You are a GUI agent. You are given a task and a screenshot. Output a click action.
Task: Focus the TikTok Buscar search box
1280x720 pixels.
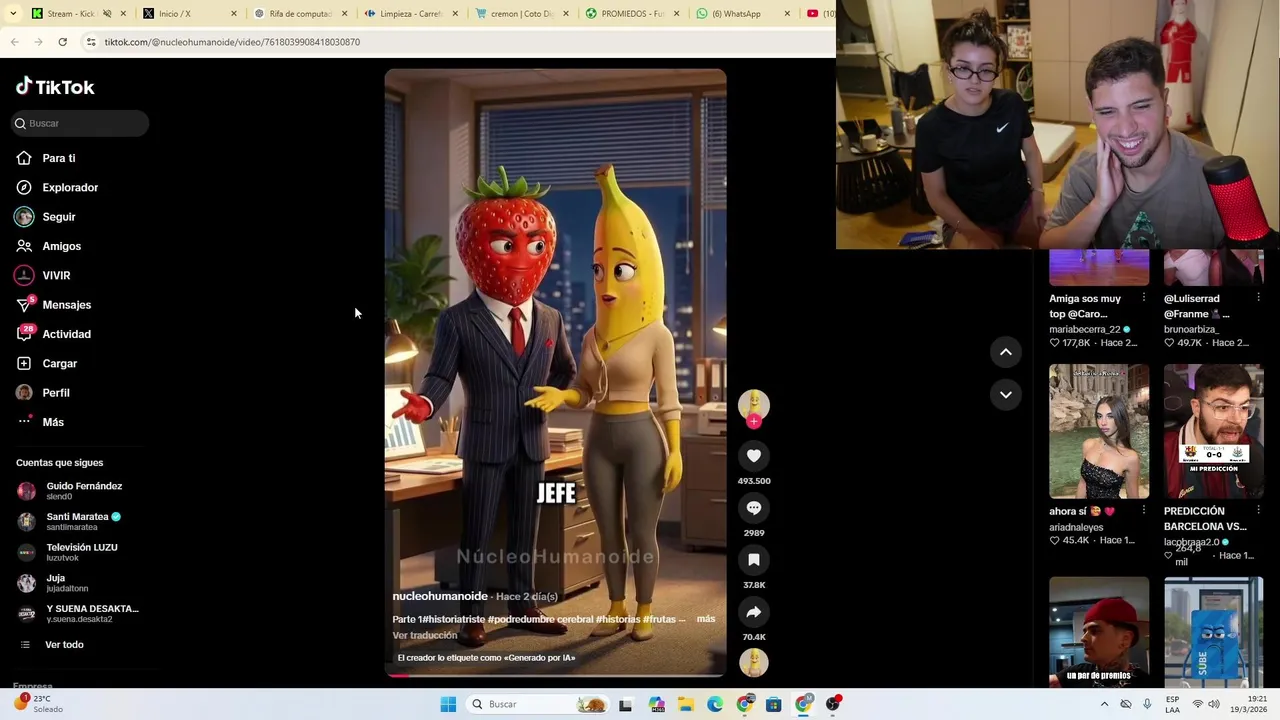point(80,123)
